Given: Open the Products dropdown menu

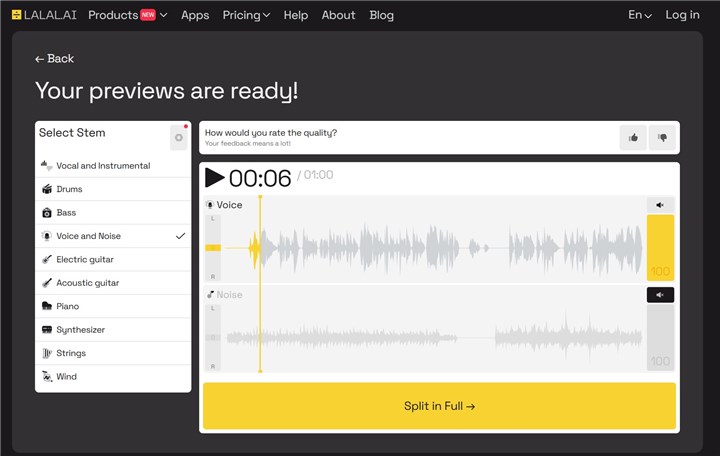Looking at the screenshot, I should (128, 15).
